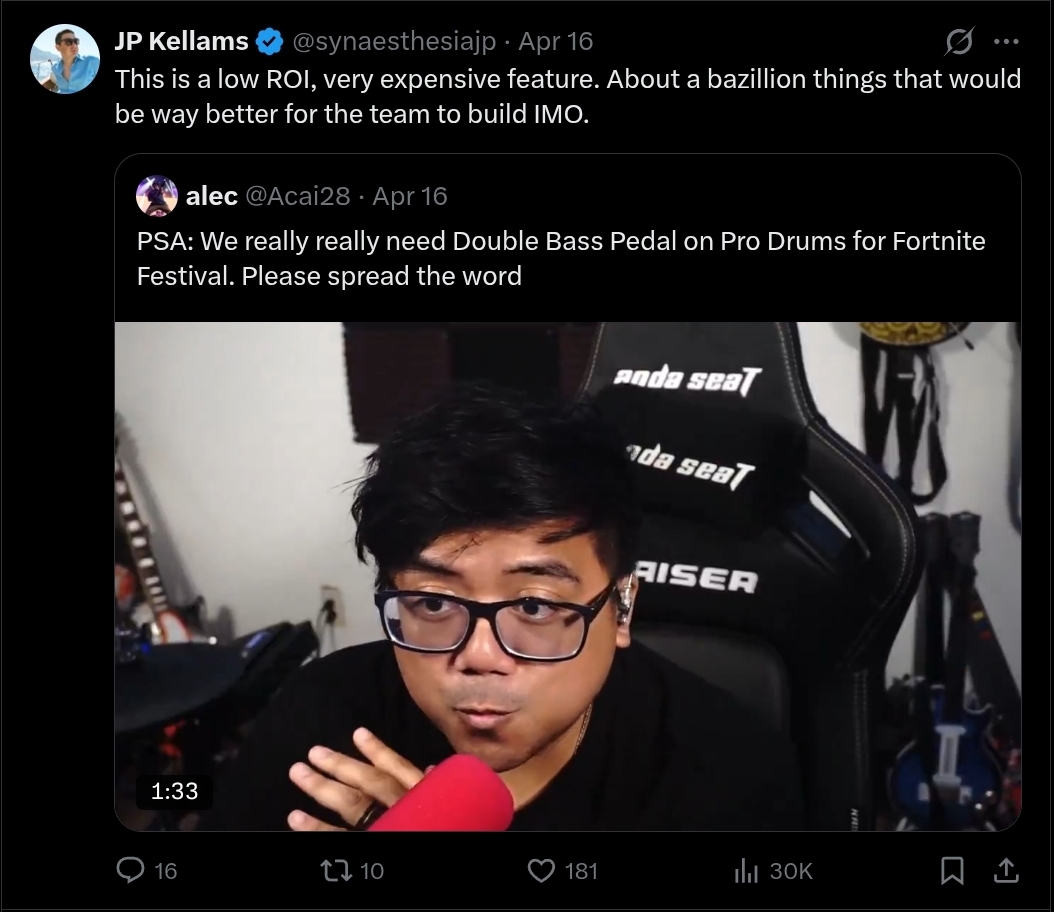
Task: Click quoted post's Apr 16 date
Action: [x=410, y=196]
